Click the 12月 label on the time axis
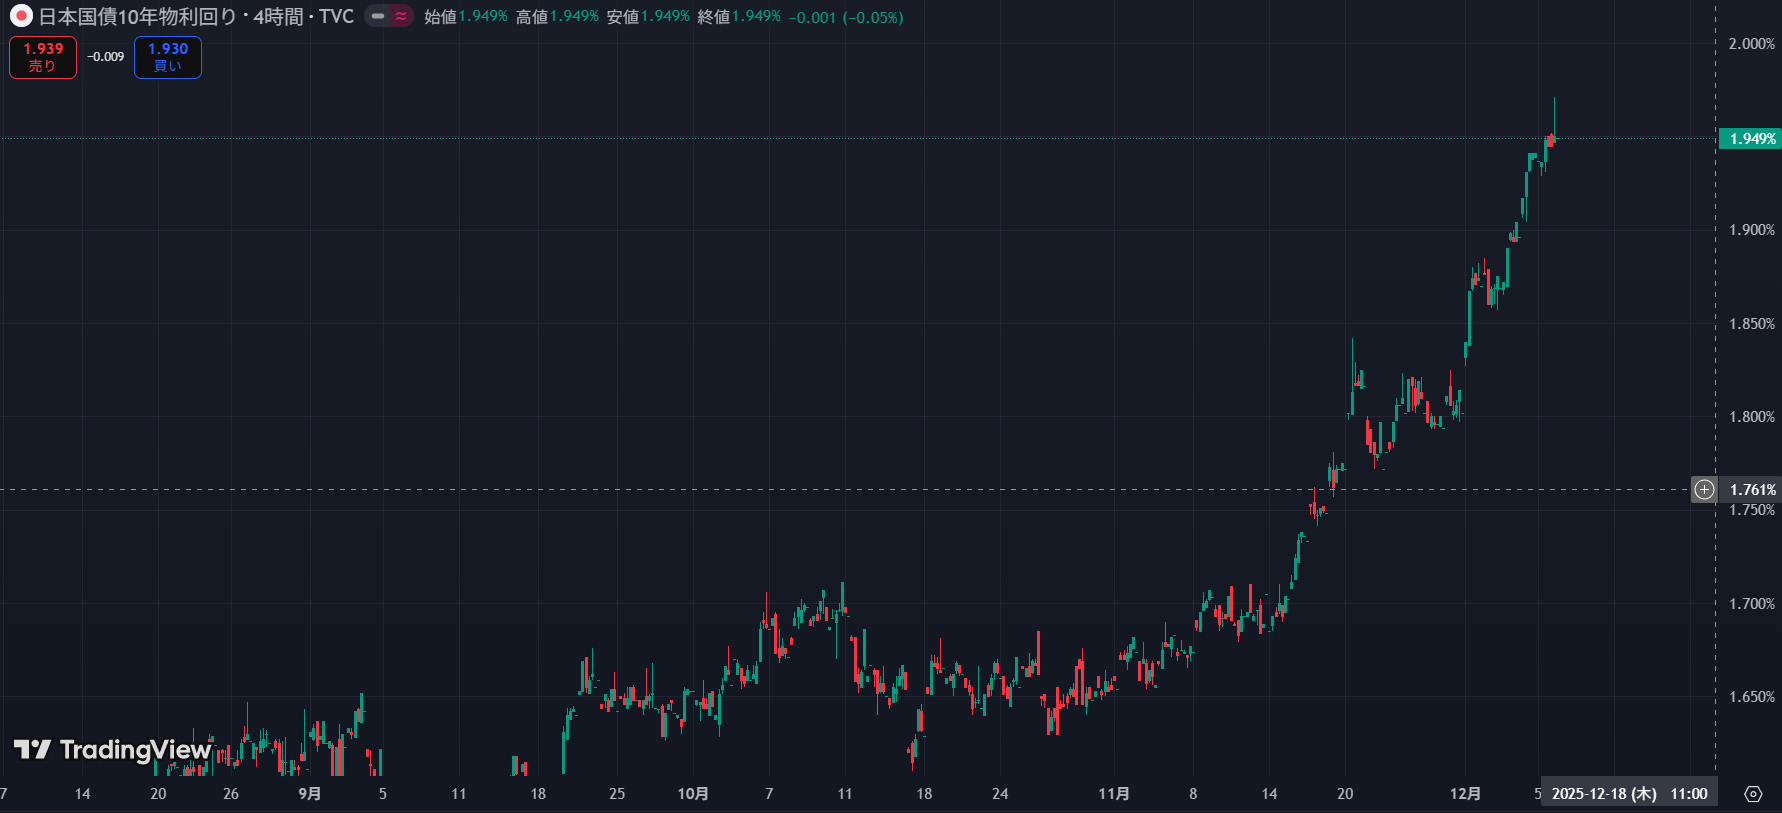Image resolution: width=1782 pixels, height=813 pixels. (1465, 794)
